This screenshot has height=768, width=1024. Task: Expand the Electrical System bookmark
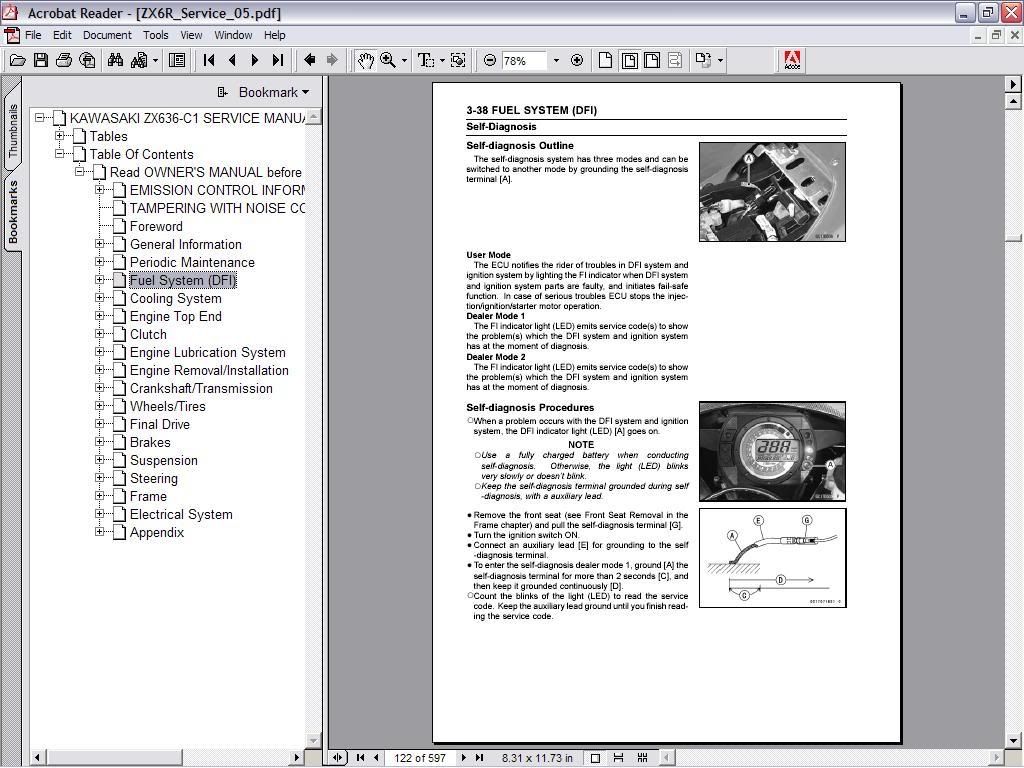(x=99, y=514)
